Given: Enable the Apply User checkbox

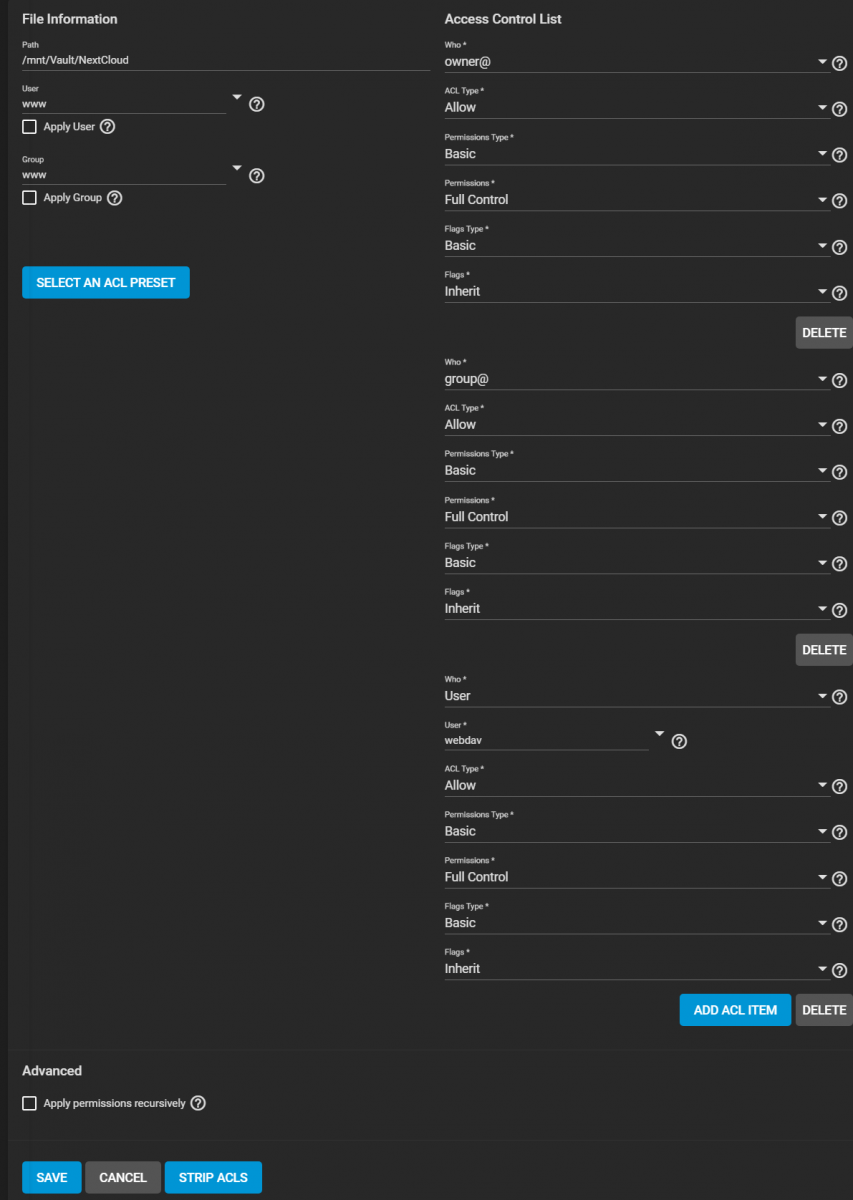Looking at the screenshot, I should click(x=30, y=127).
